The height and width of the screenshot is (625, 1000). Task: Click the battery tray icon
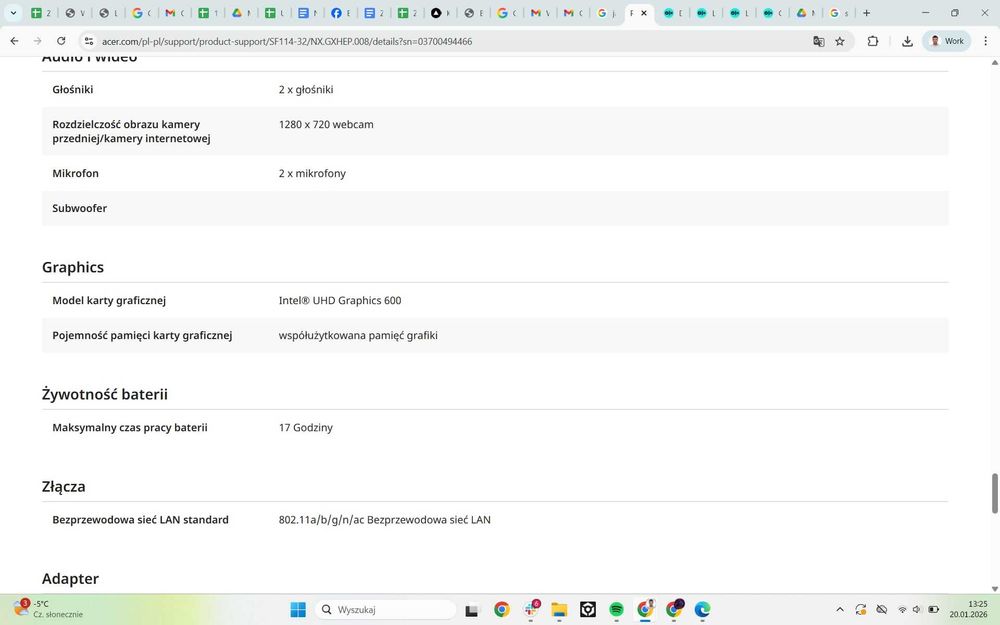(934, 610)
